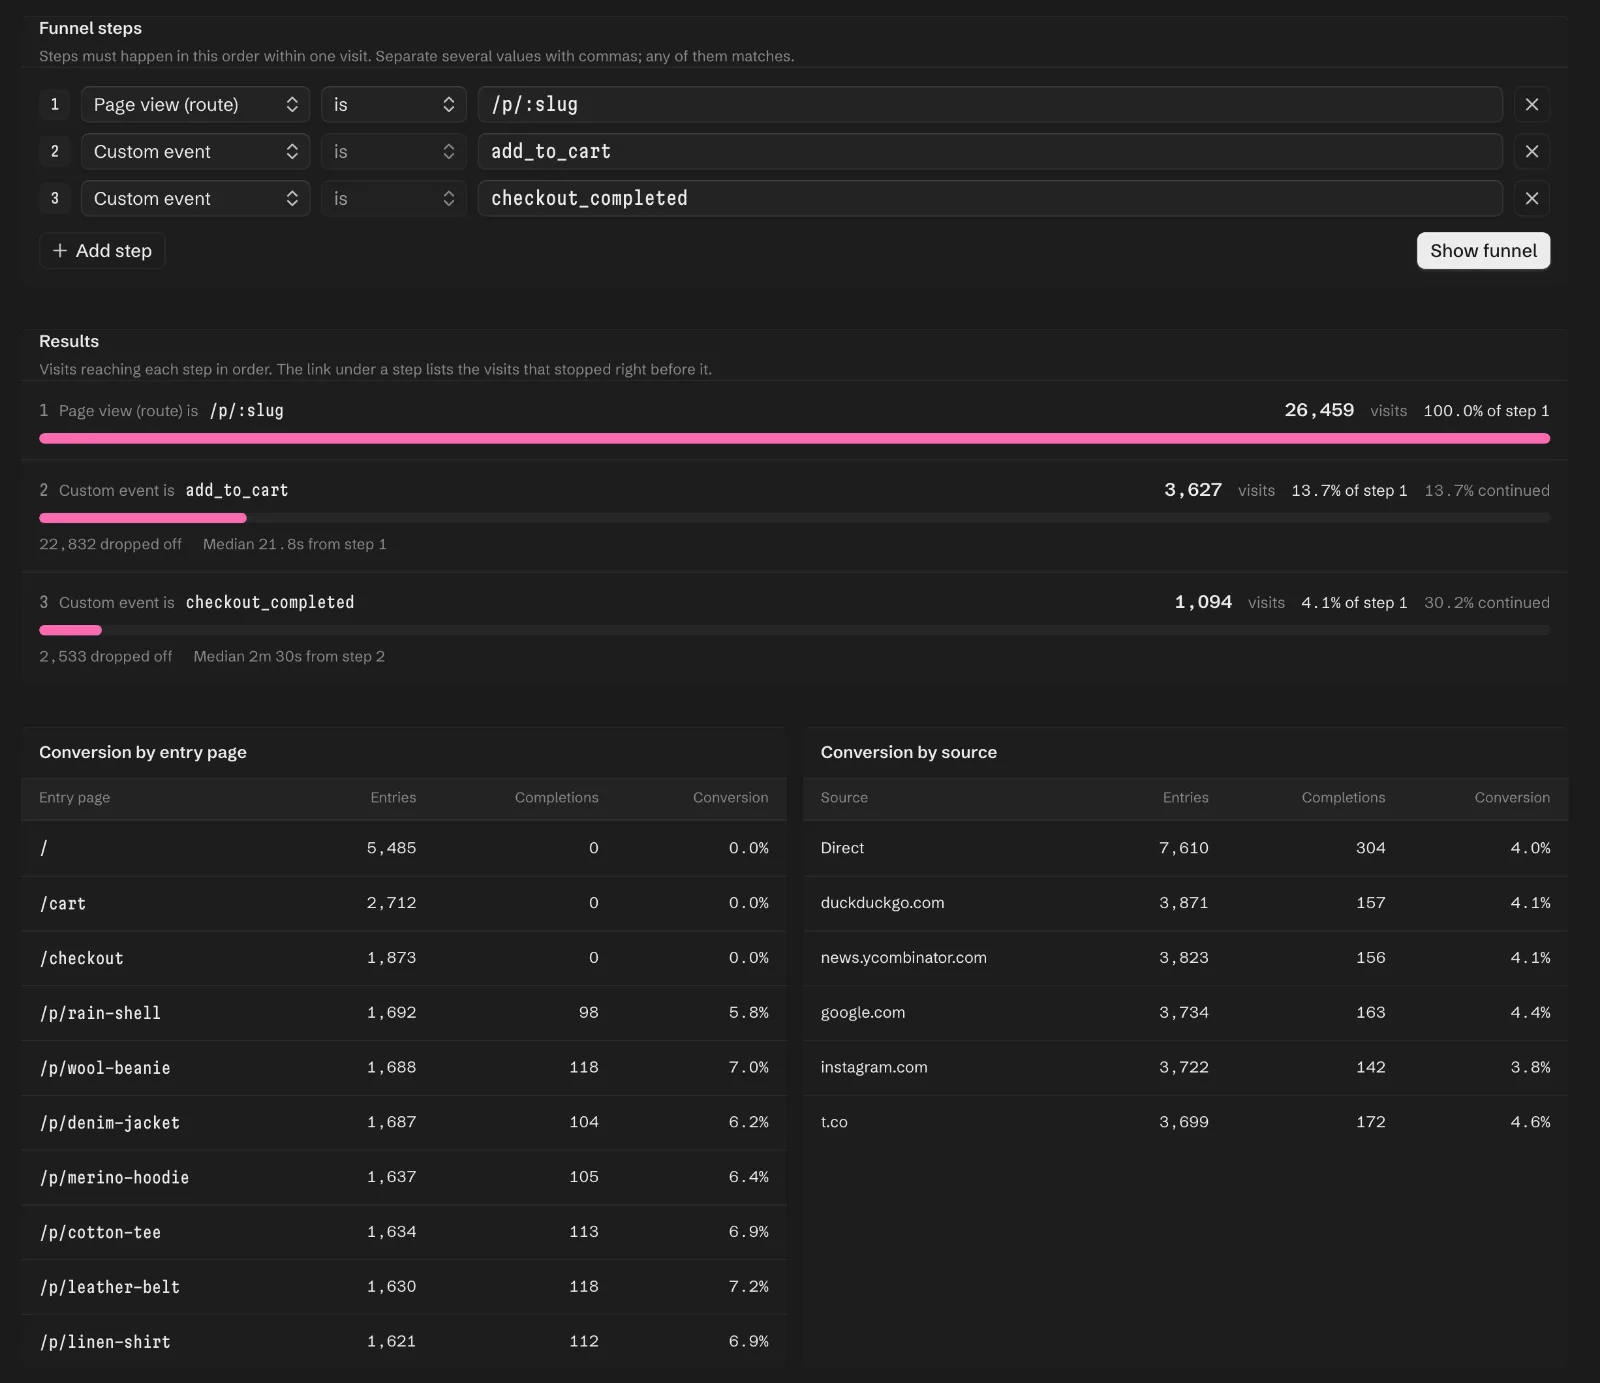The image size is (1600, 1383).
Task: Edit the /p/:slug value field
Action: 990,104
